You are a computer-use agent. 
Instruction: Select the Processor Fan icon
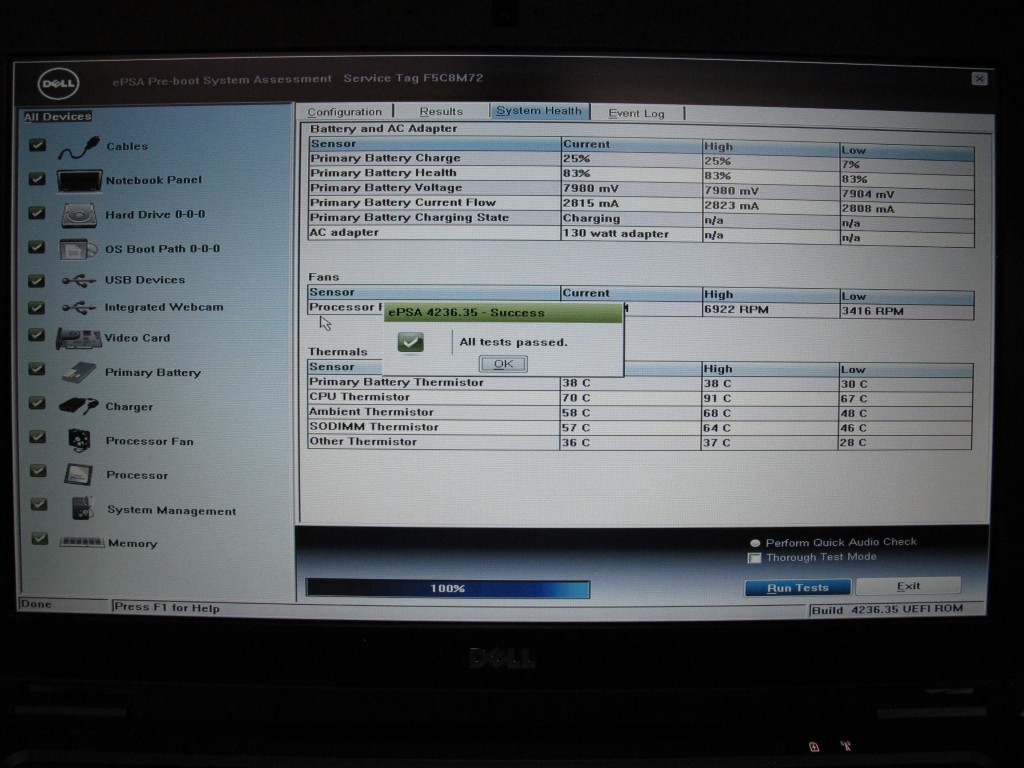pos(79,440)
